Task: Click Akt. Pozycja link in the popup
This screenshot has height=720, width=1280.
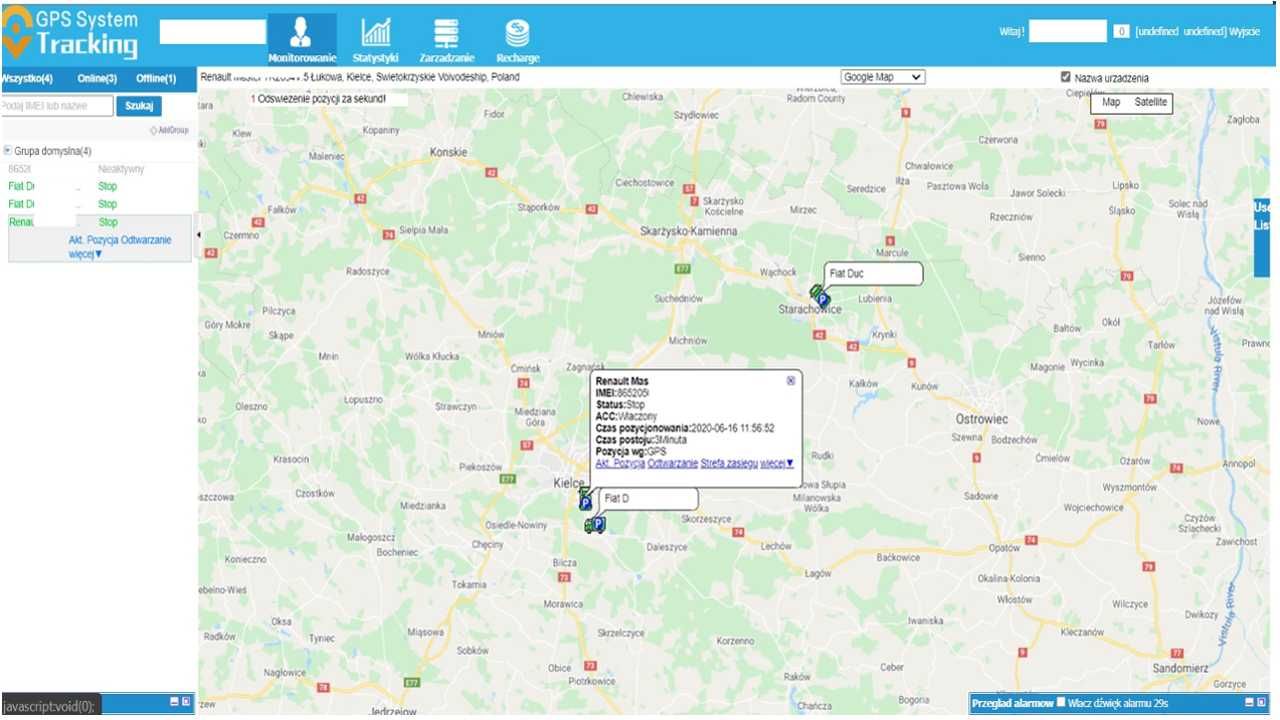Action: (x=620, y=463)
